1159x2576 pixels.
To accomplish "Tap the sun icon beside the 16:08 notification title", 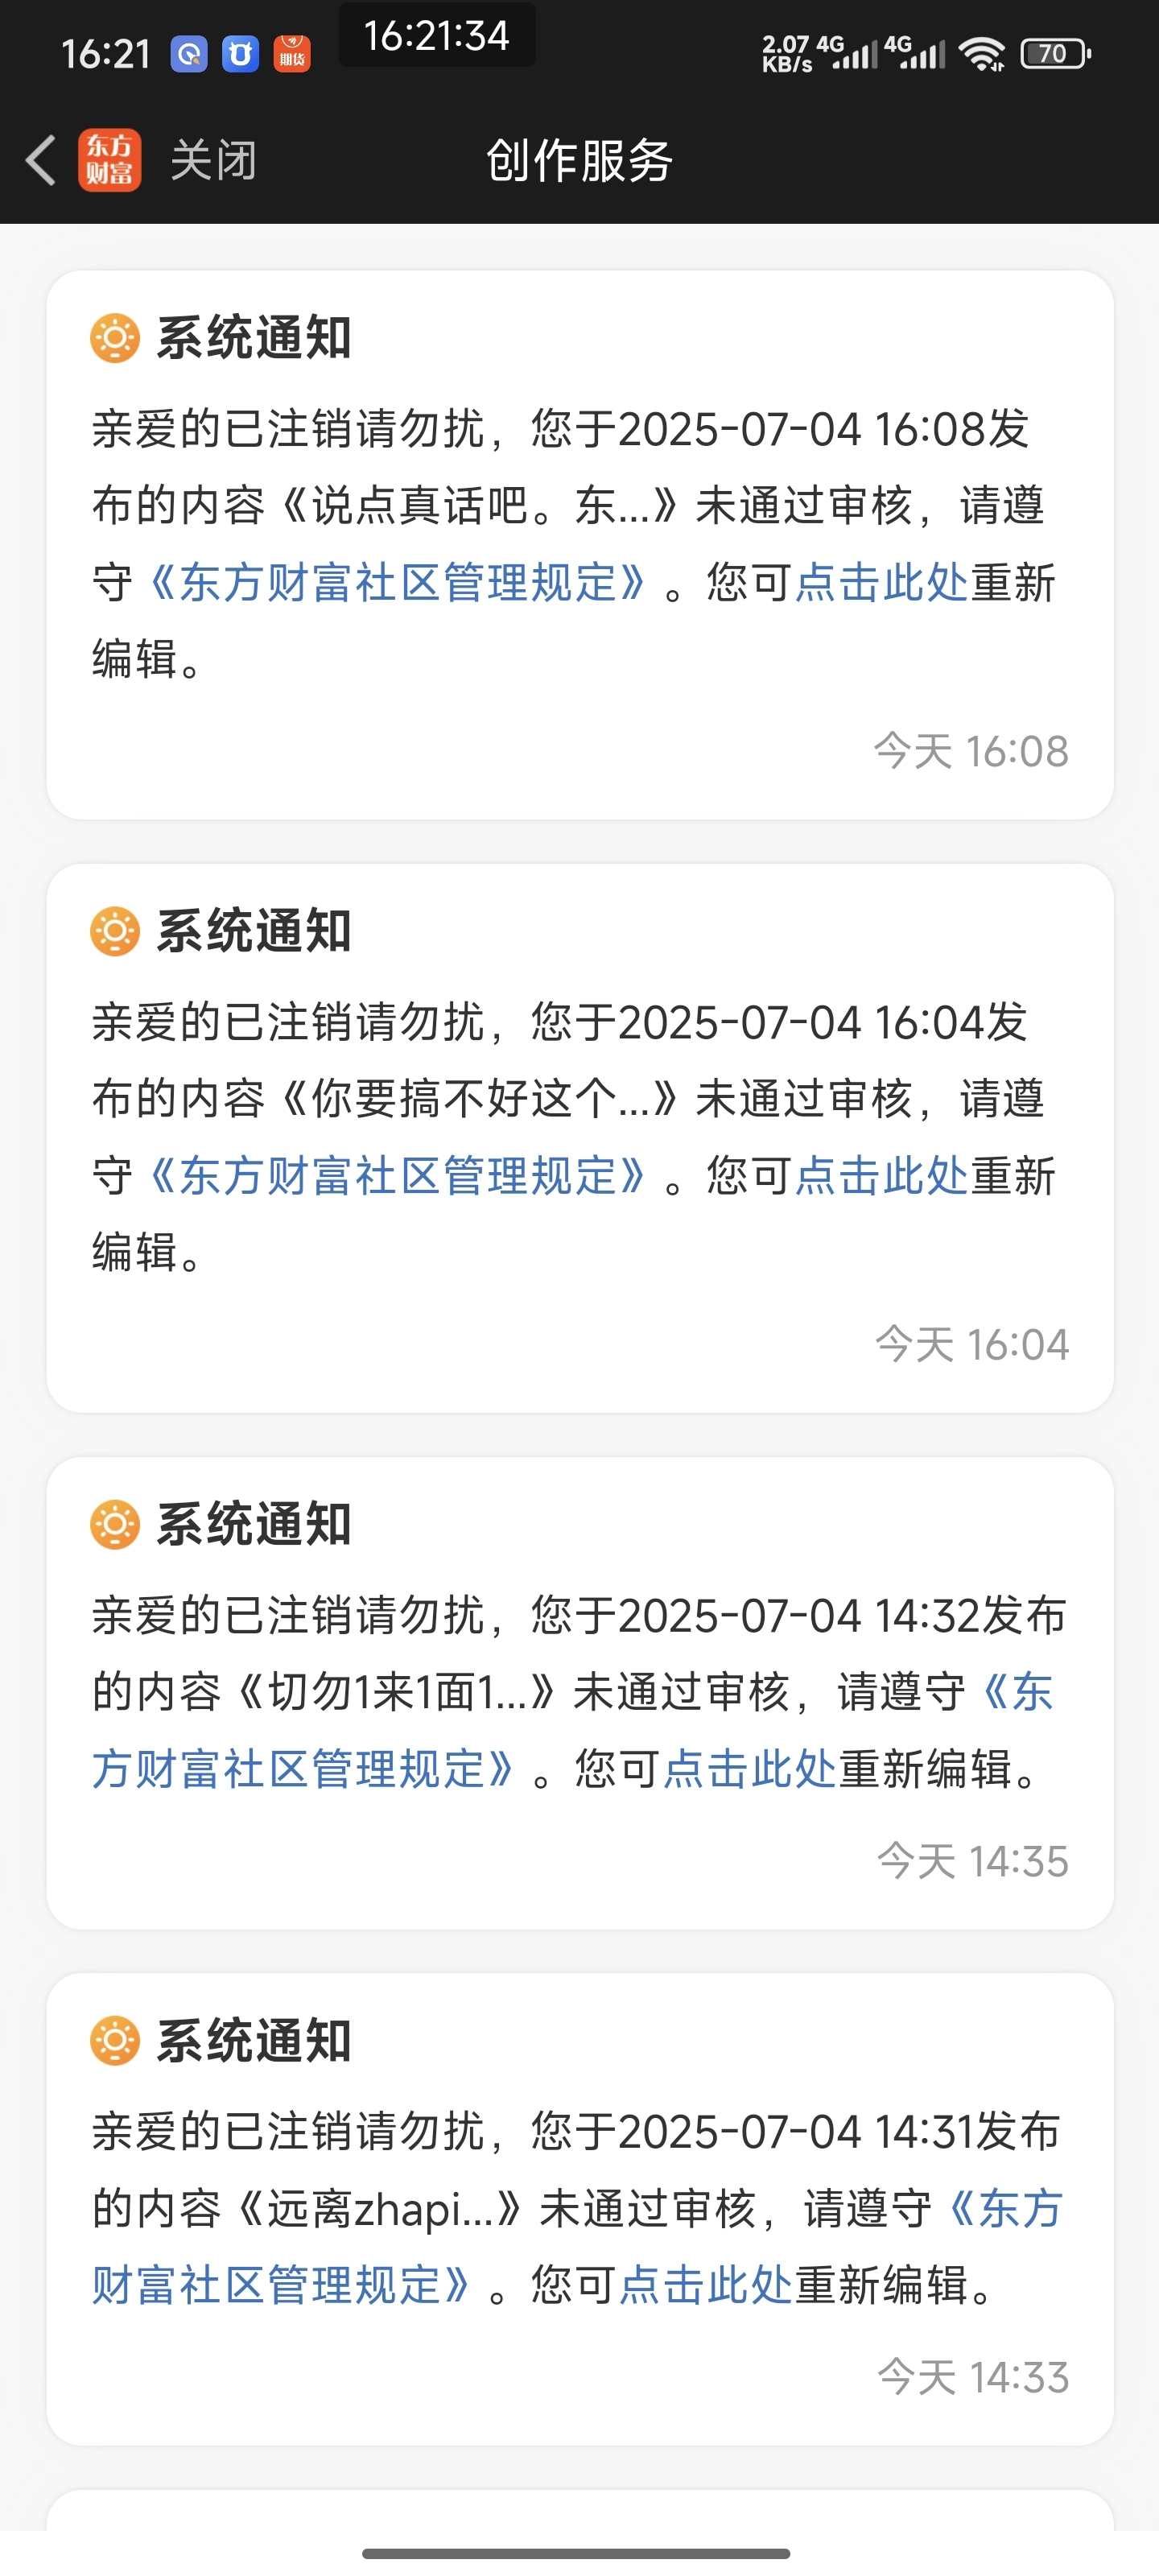I will click(115, 338).
